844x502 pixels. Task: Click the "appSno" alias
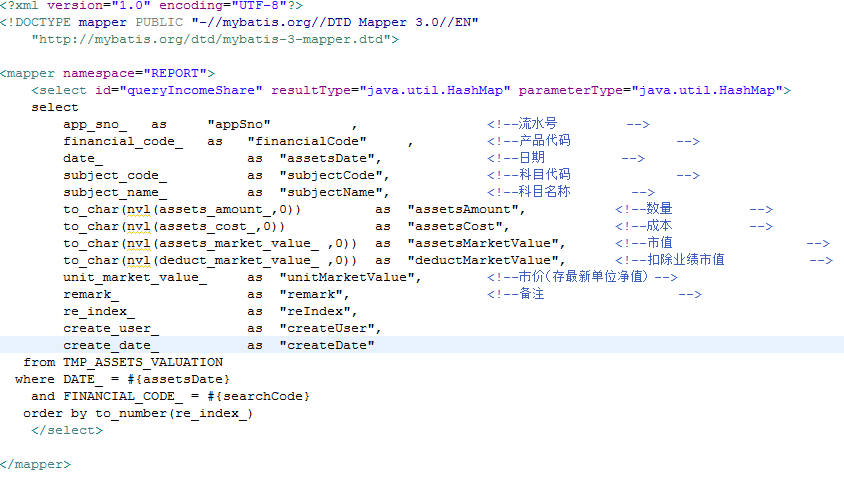click(239, 124)
